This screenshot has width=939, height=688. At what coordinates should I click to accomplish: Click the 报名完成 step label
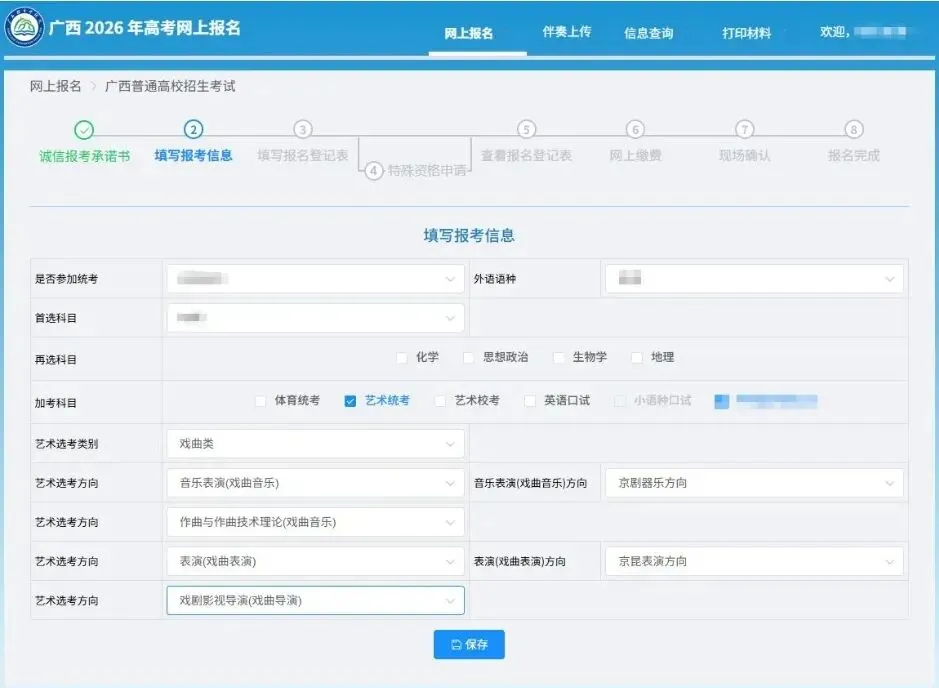pos(853,156)
